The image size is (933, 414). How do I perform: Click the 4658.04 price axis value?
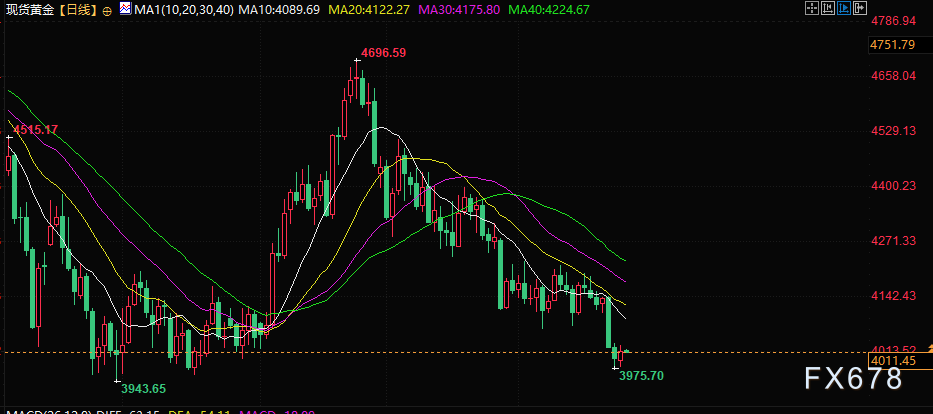(893, 76)
